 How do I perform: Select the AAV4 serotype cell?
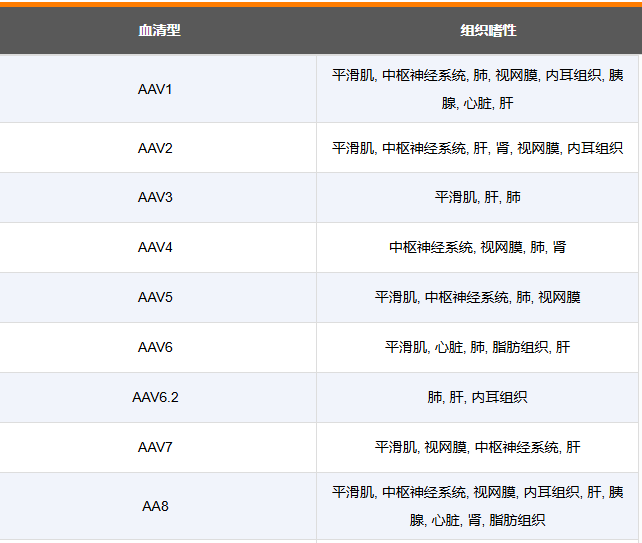158,247
